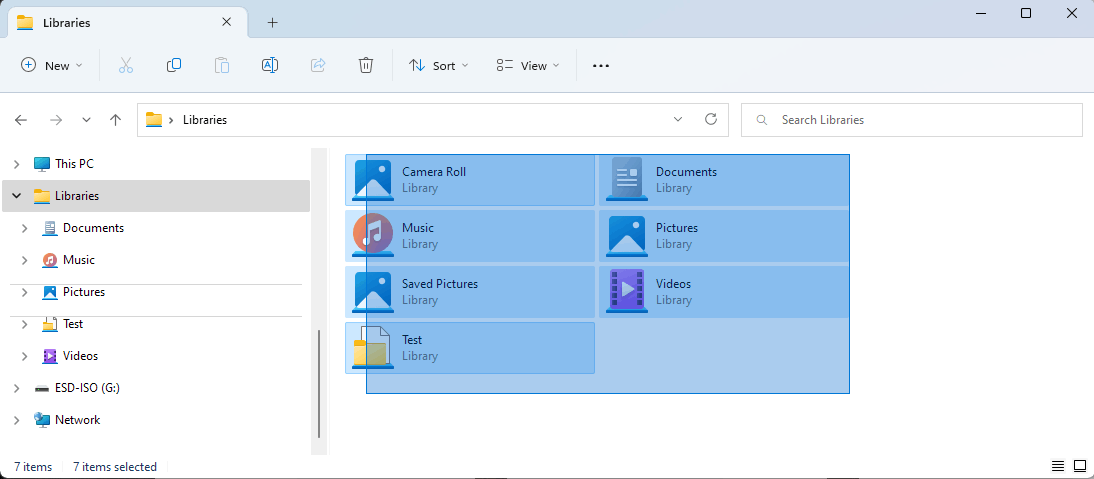The height and width of the screenshot is (479, 1094).
Task: Click the chevron before Libraries in the breadcrumb
Action: tap(171, 120)
